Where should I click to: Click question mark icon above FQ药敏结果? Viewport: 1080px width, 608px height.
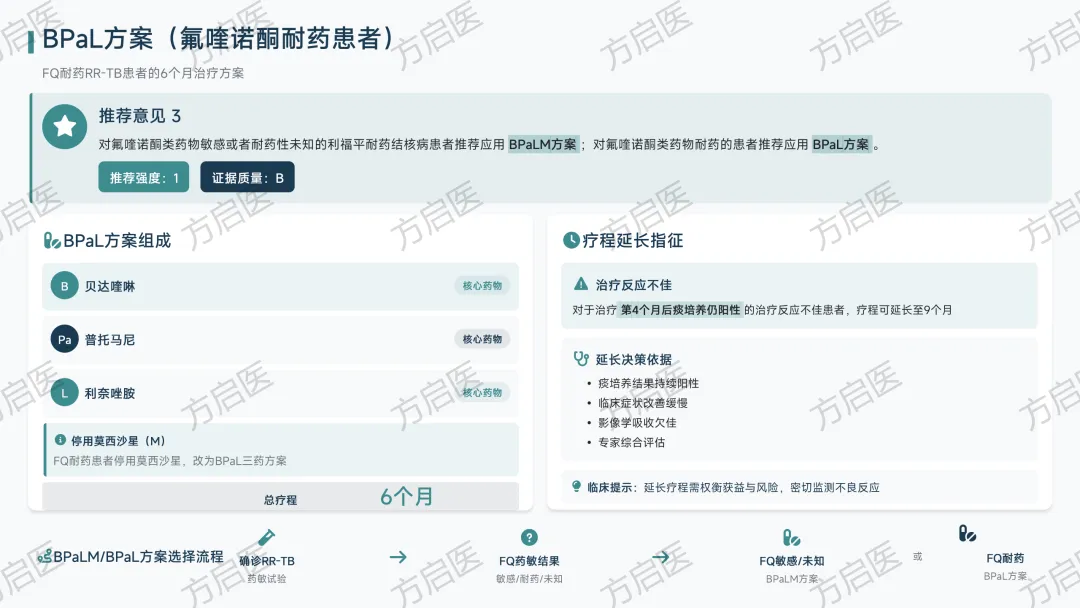pyautogui.click(x=529, y=537)
